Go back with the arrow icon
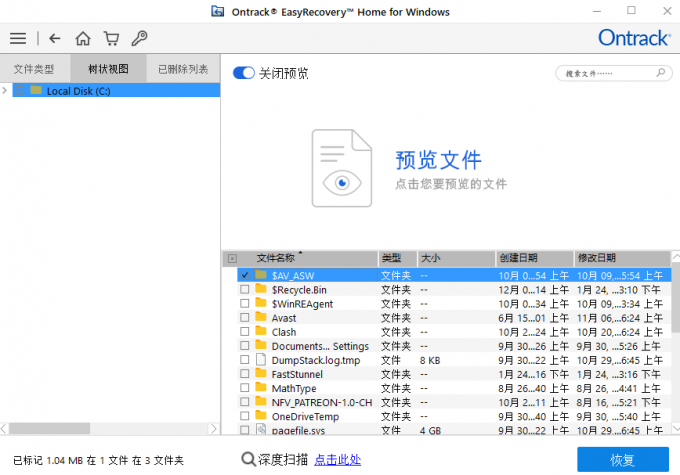 55,39
